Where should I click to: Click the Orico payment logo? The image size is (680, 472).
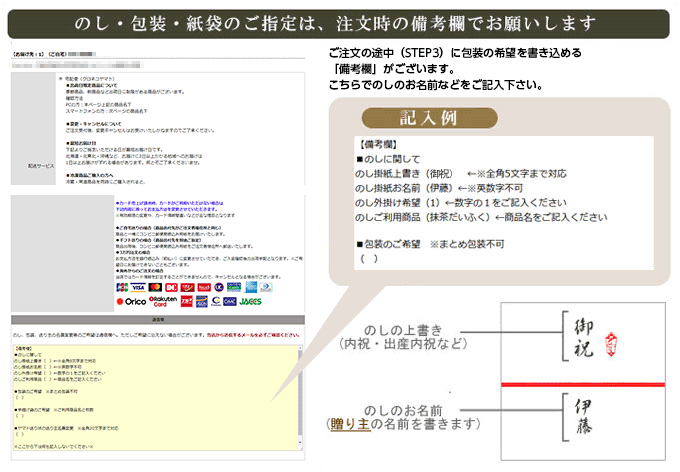pyautogui.click(x=131, y=299)
